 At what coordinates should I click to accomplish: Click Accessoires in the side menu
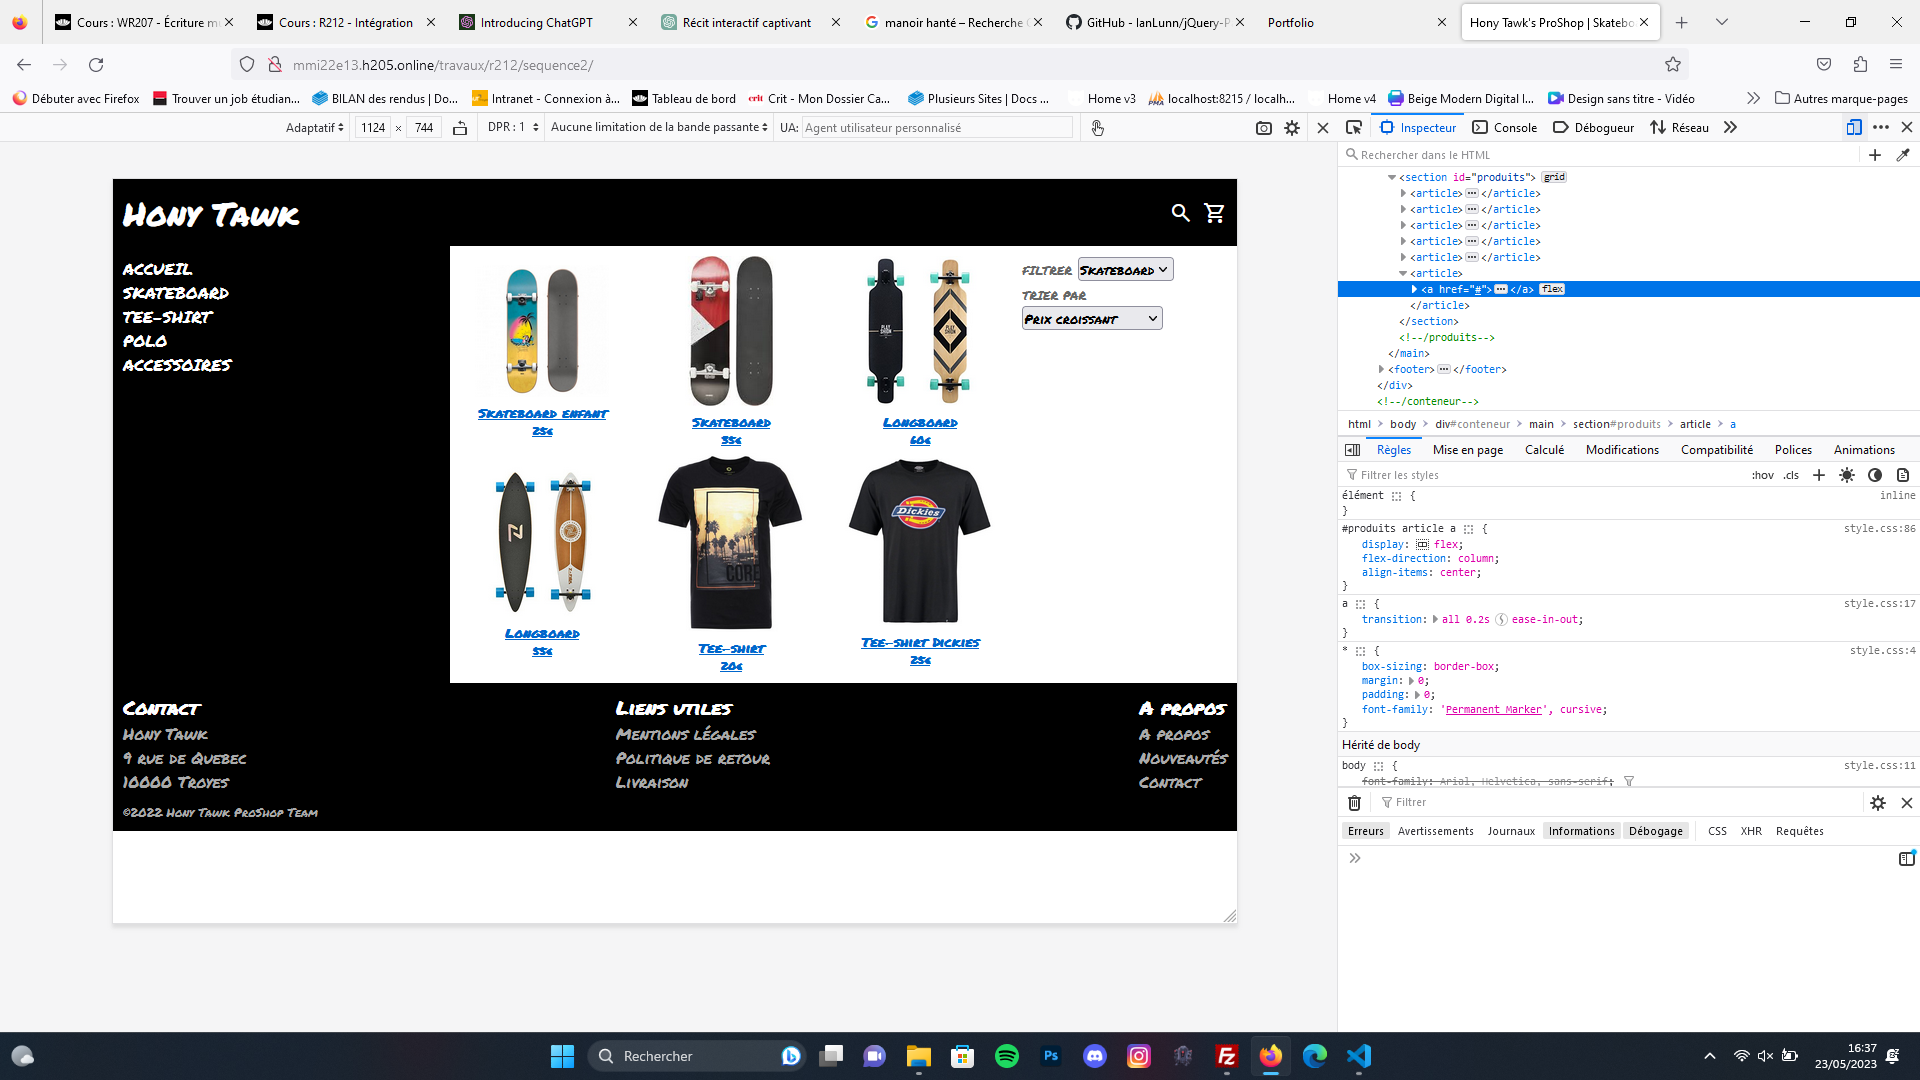click(x=177, y=365)
